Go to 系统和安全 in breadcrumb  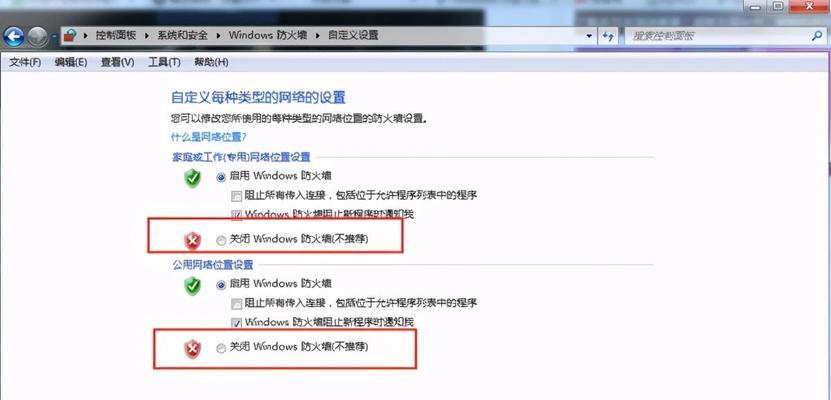[182, 36]
